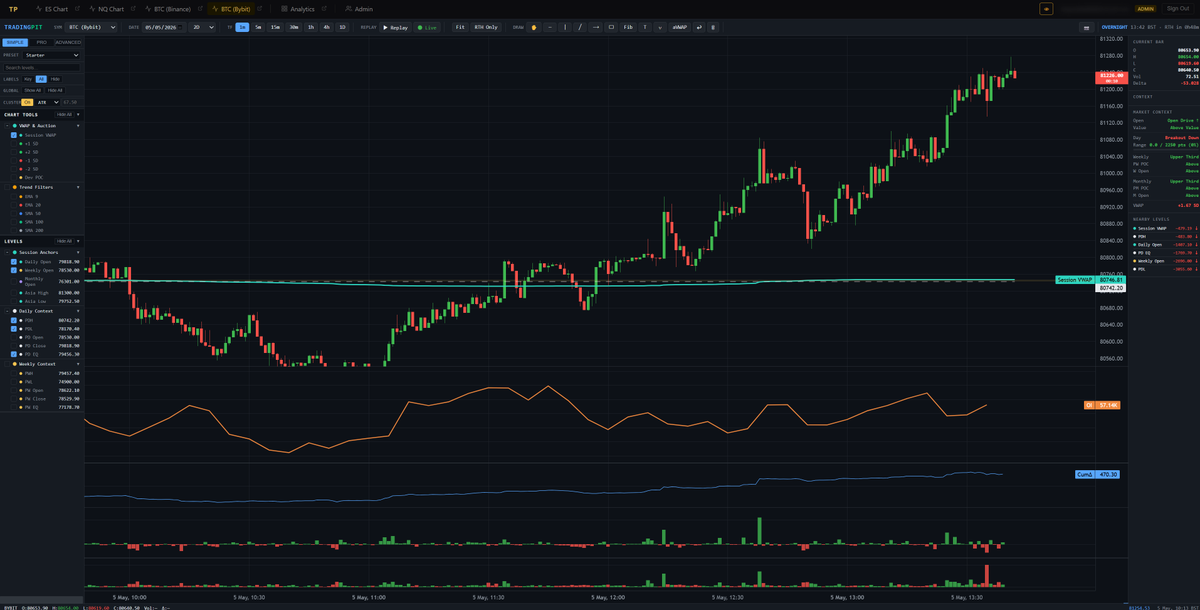Uncheck the Daily Open level
The width and height of the screenshot is (1200, 610).
pos(14,261)
